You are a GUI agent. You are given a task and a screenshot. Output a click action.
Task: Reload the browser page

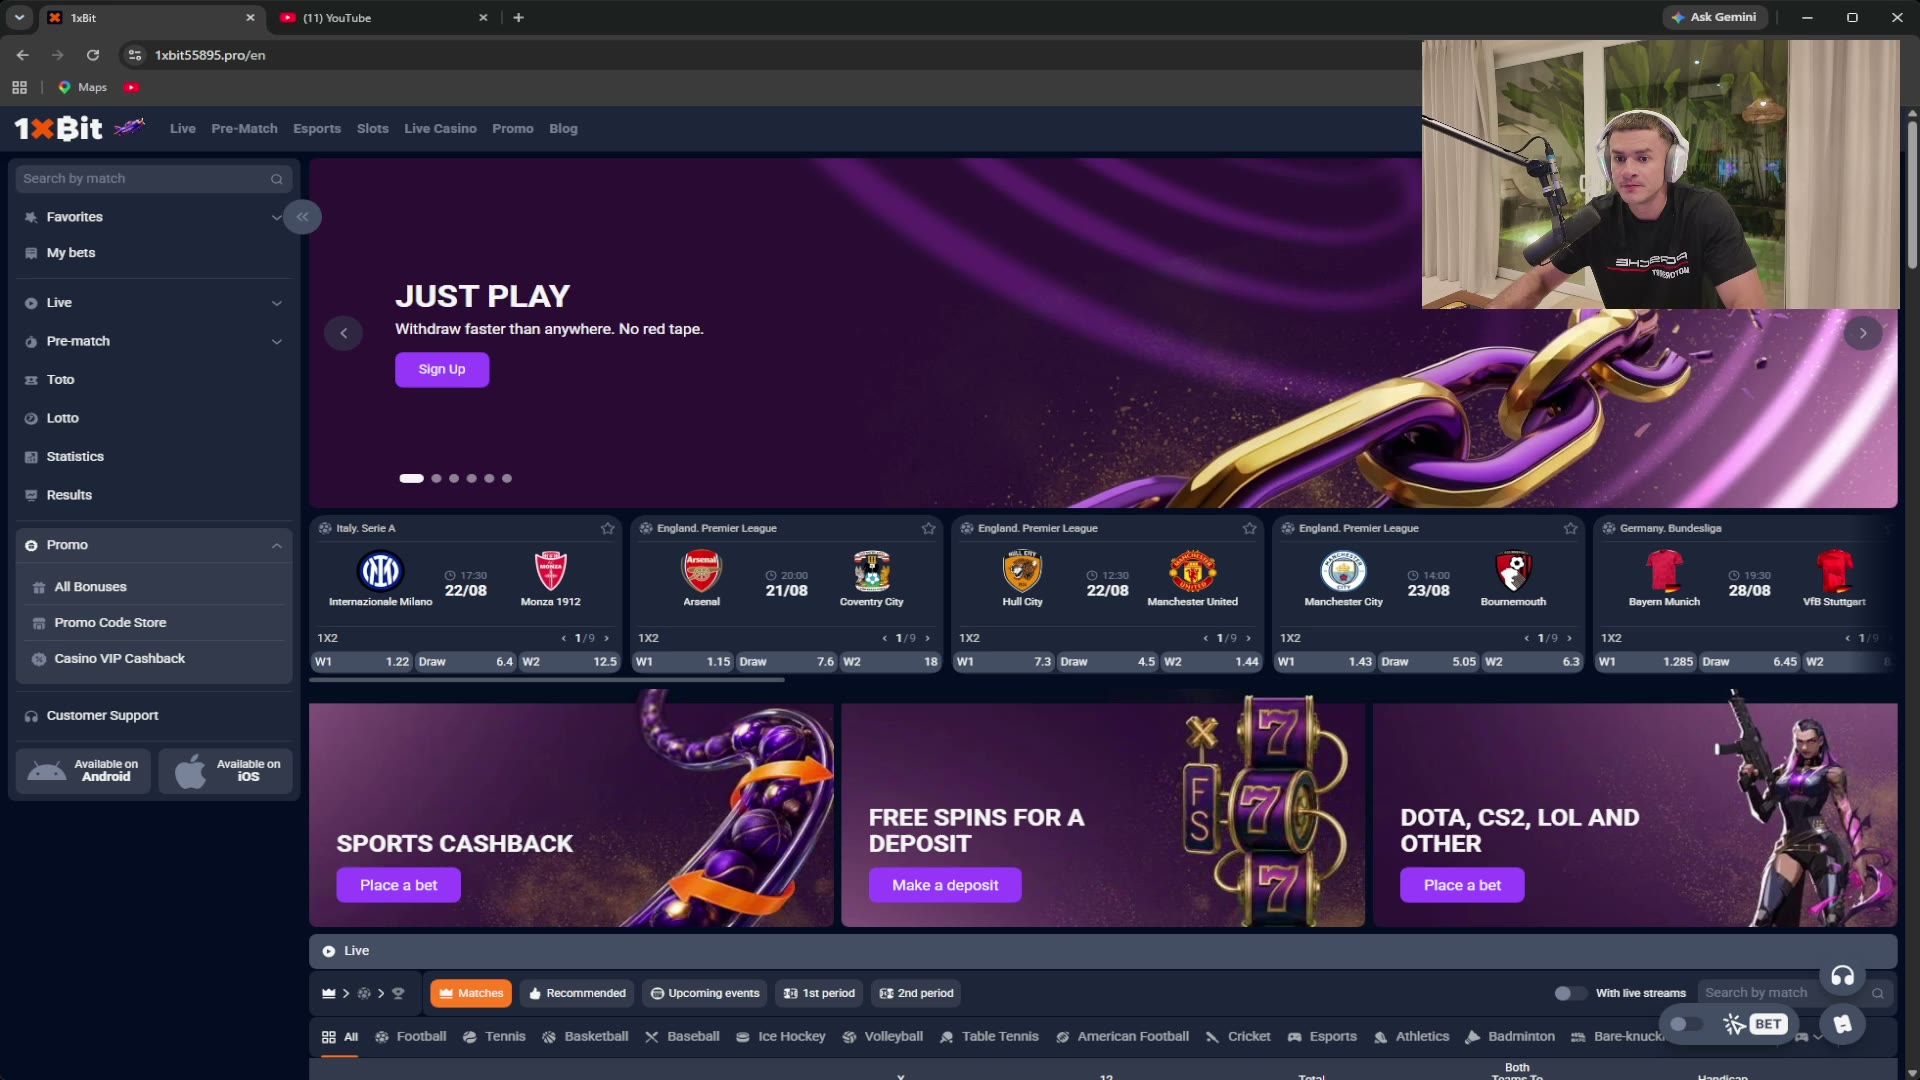point(93,55)
